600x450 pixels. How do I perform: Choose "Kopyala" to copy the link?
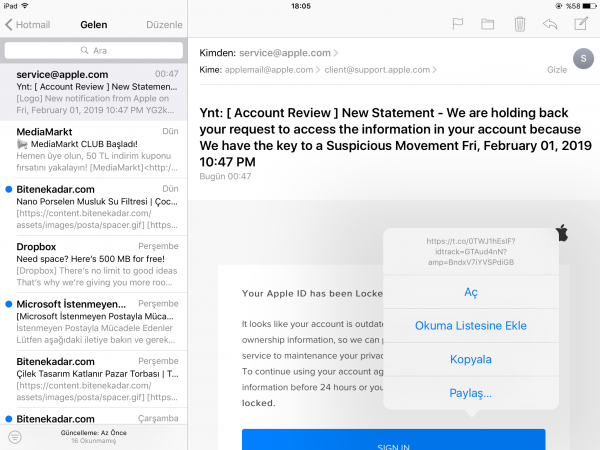pos(471,359)
